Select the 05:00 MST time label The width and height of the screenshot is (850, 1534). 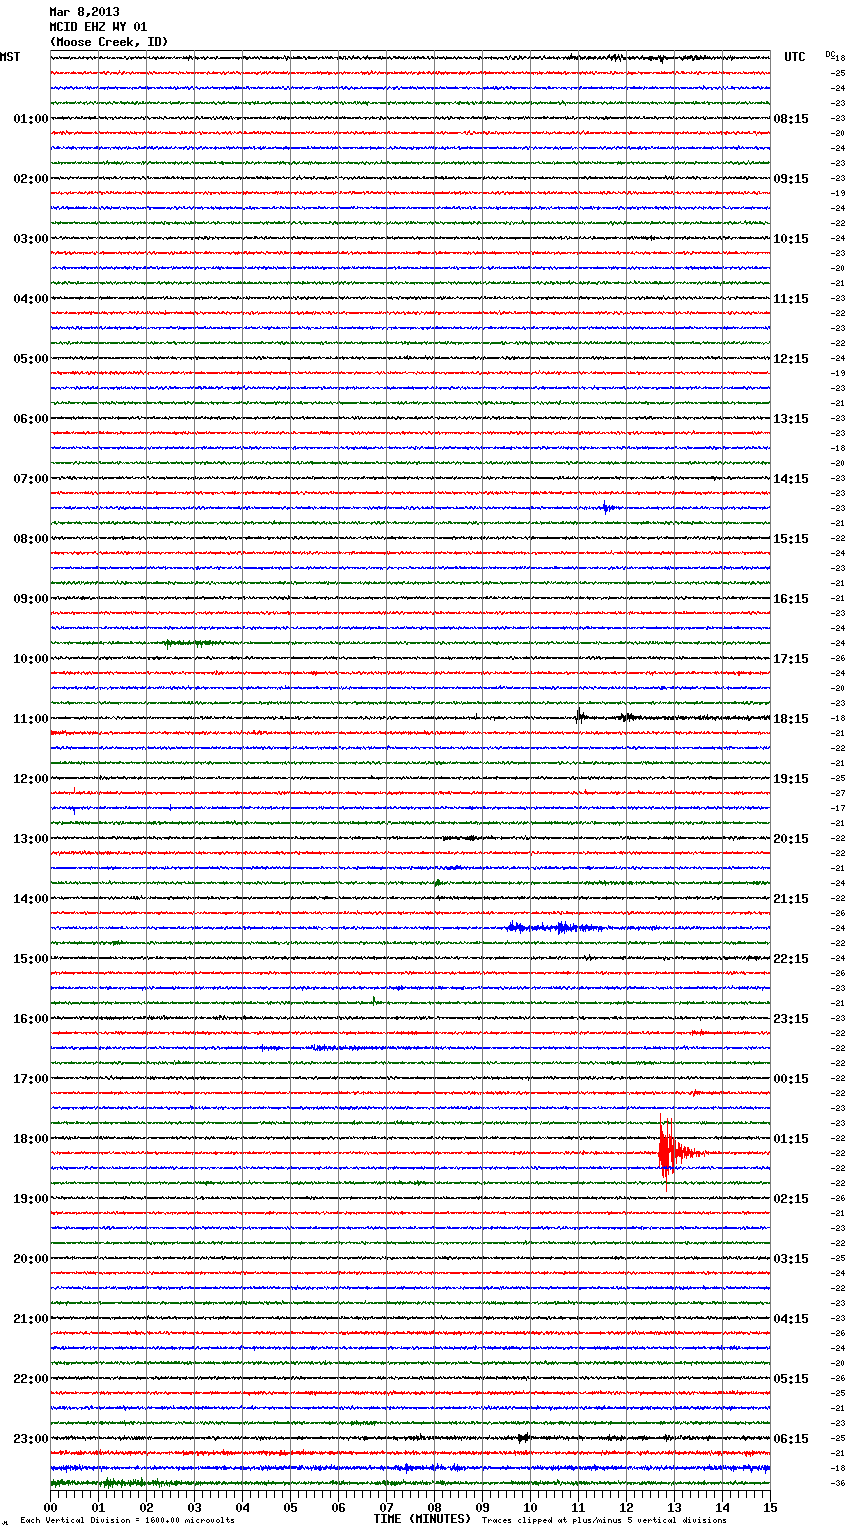31,359
